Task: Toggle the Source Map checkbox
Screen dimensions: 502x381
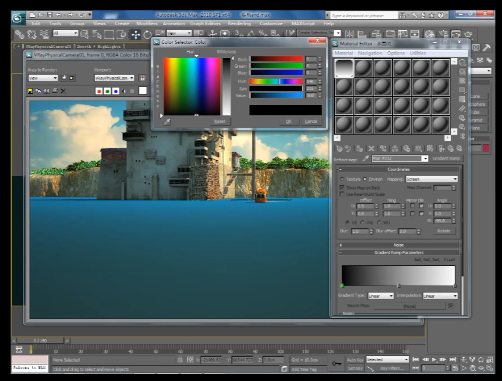Action: point(451,306)
